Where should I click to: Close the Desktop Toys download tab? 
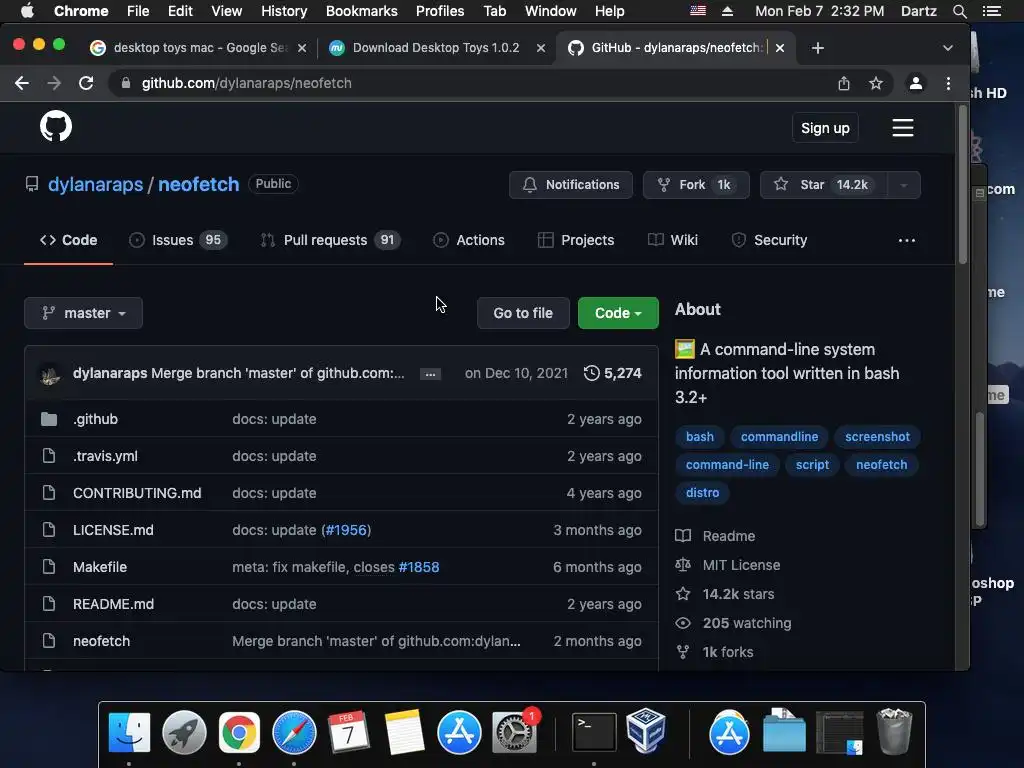point(541,48)
